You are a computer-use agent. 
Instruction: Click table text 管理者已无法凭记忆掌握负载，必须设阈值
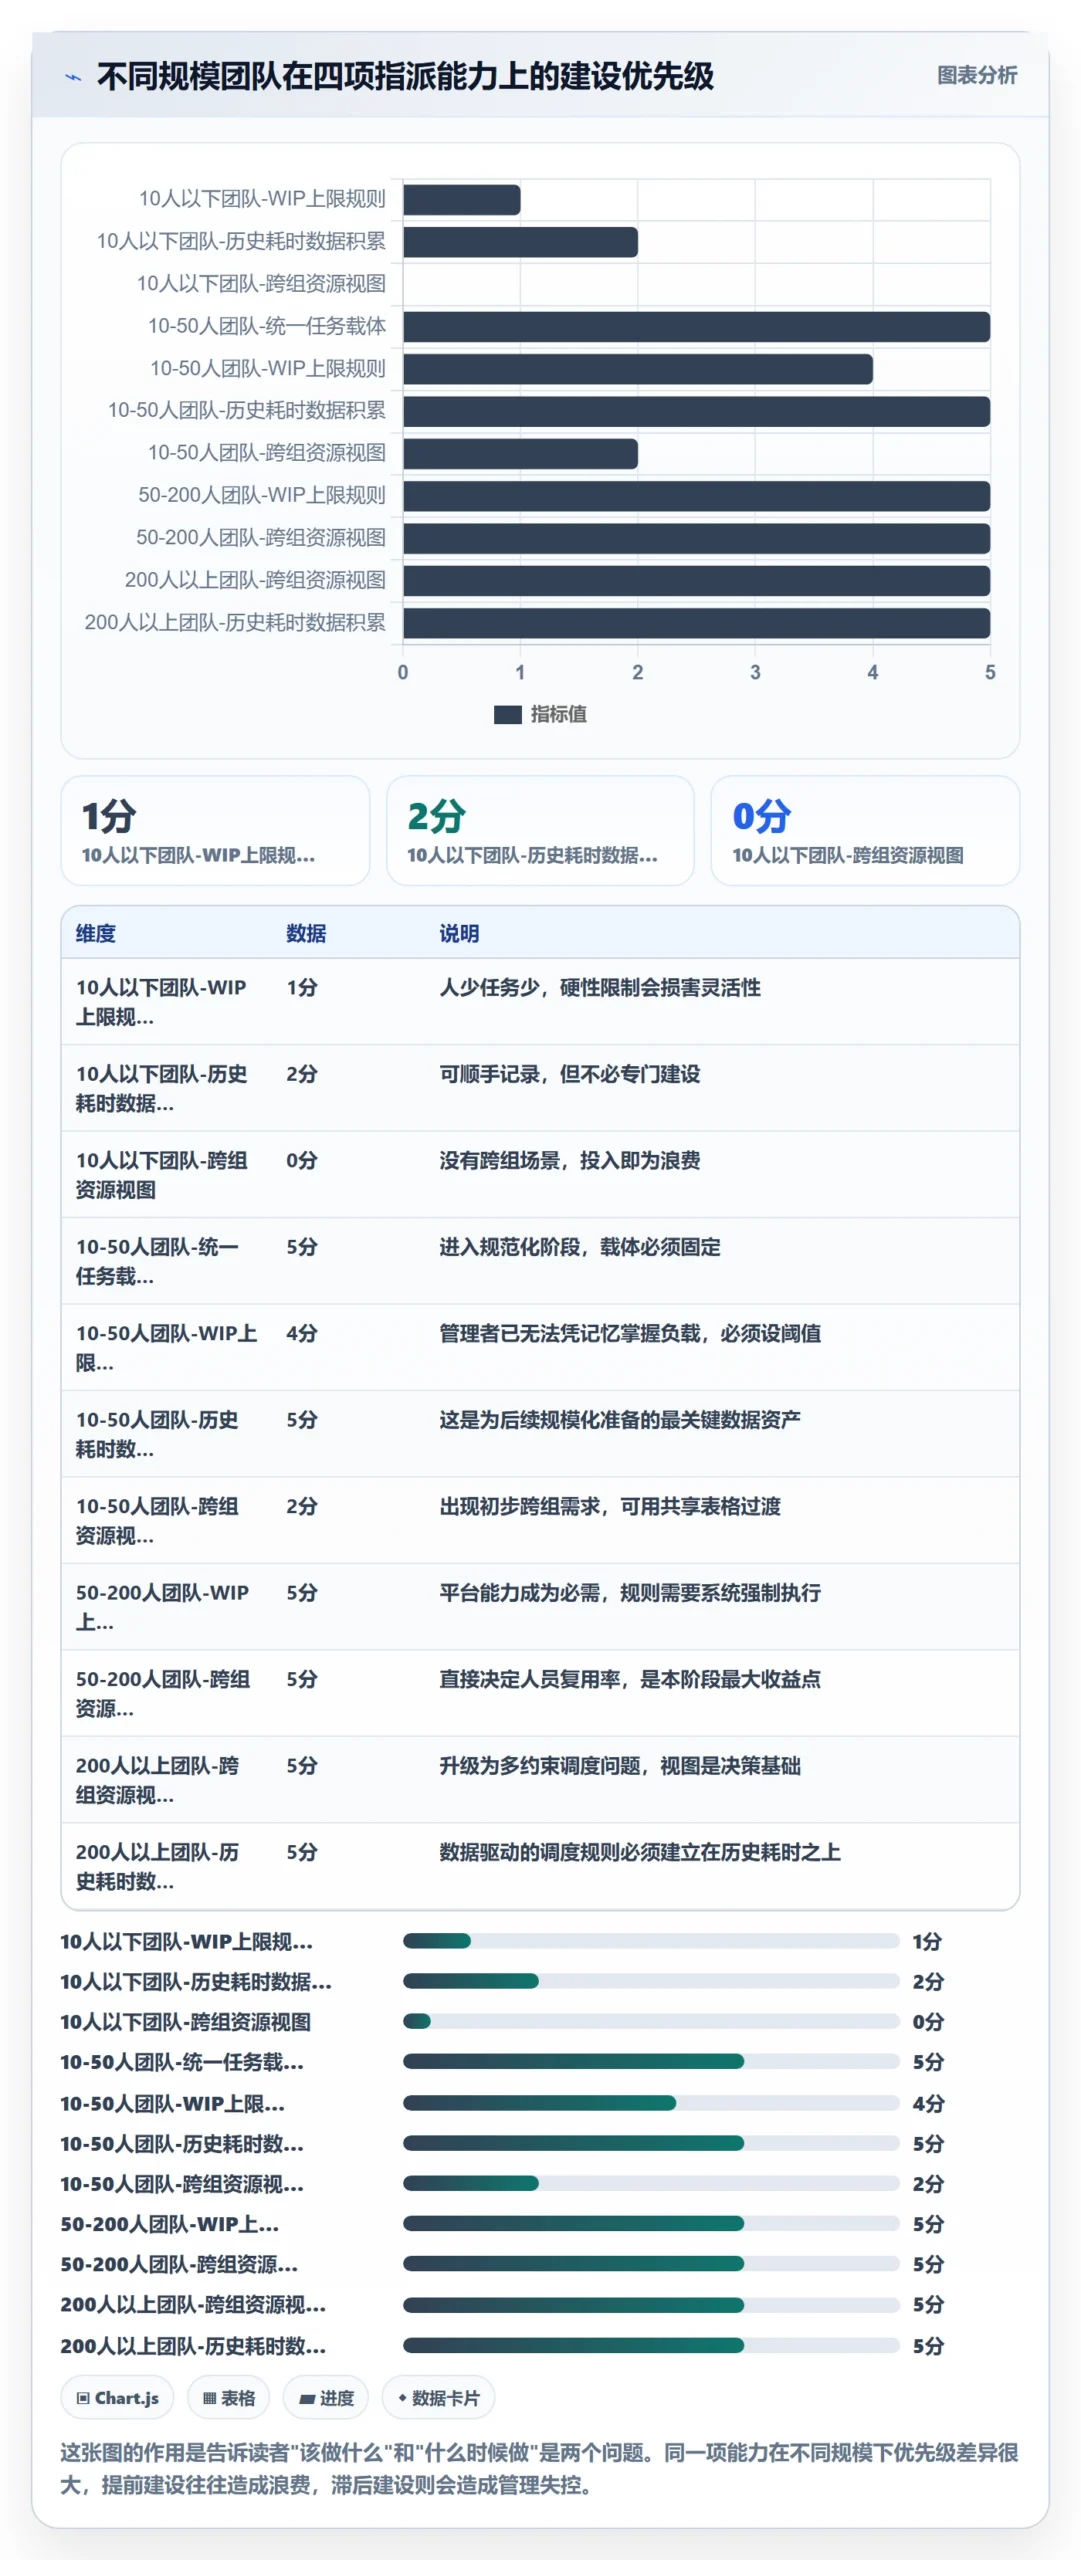click(x=630, y=1333)
